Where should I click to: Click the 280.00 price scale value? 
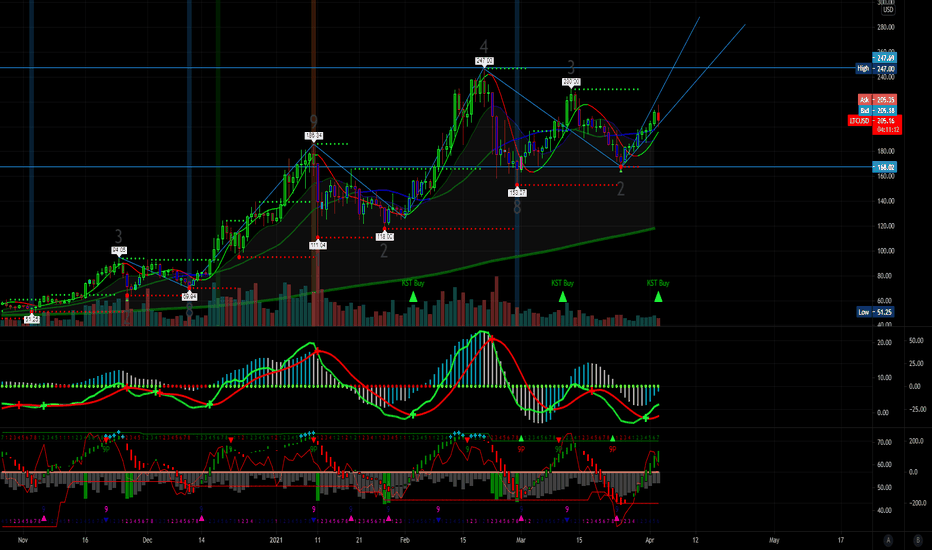886,27
